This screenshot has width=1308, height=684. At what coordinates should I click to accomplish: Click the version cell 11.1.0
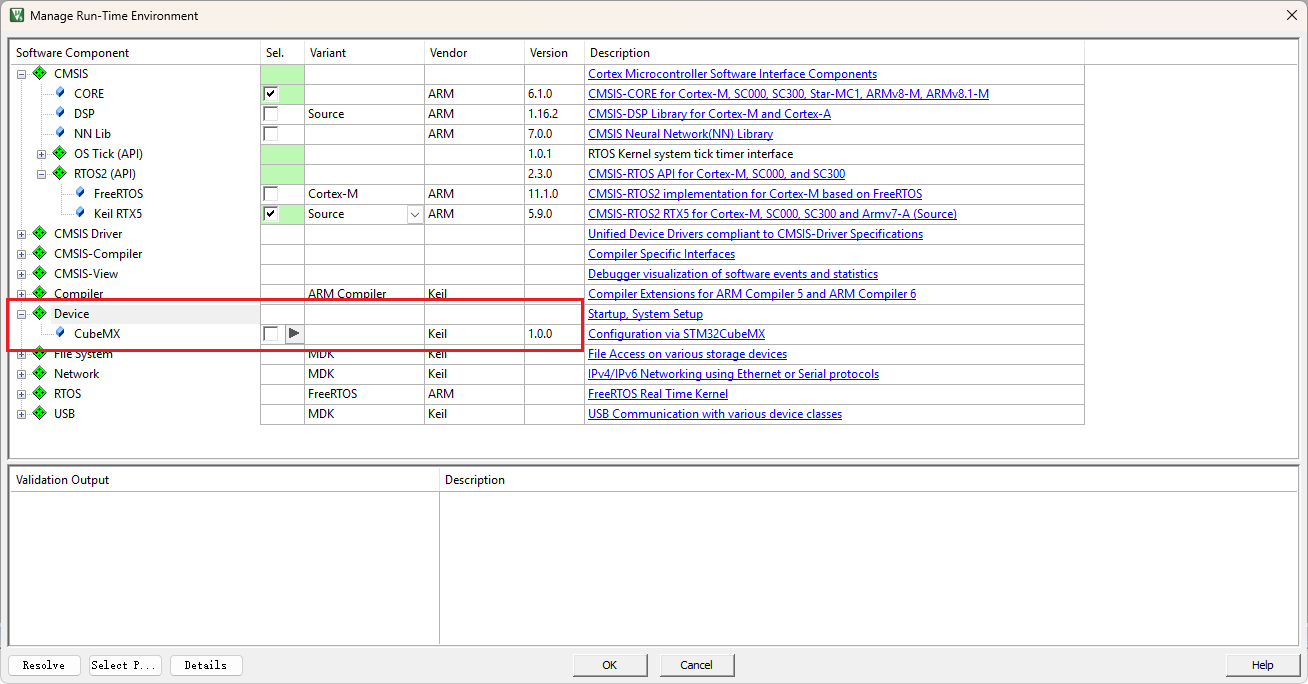[554, 194]
